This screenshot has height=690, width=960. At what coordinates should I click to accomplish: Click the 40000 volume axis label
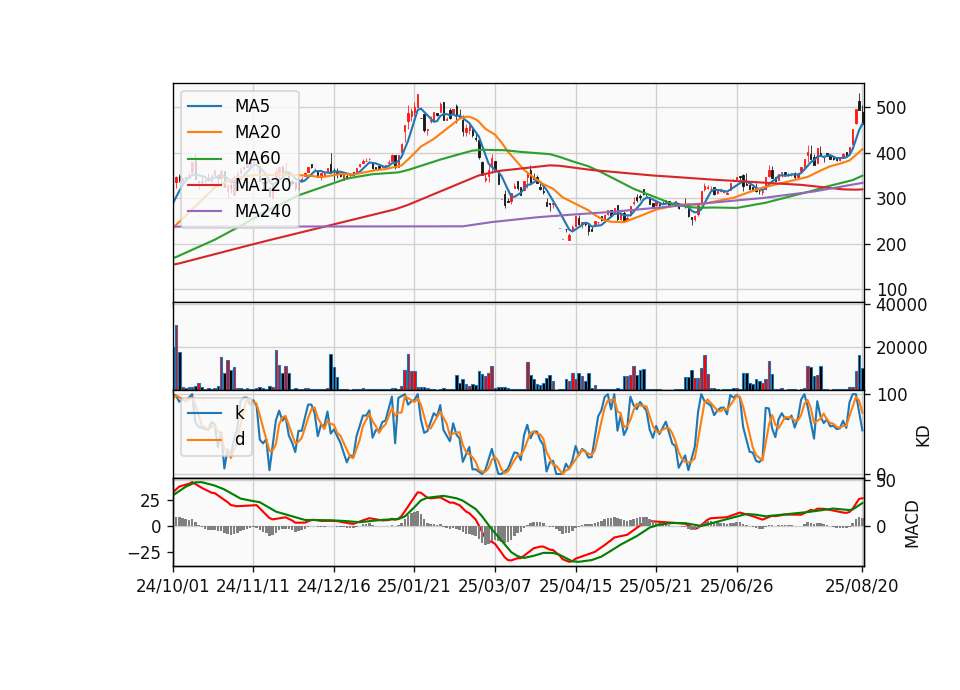pyautogui.click(x=901, y=305)
